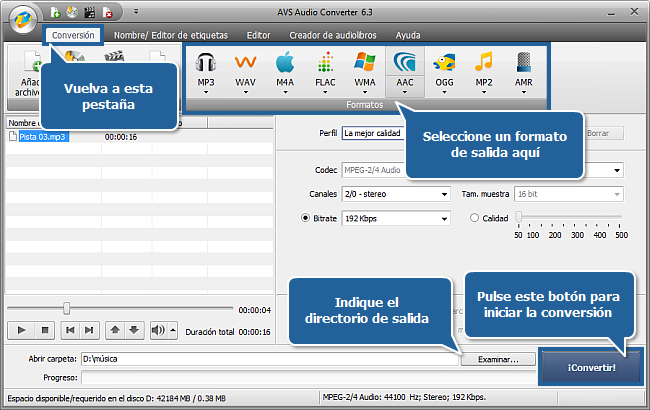
Task: Open the Ayuda menu tab
Action: 407,34
